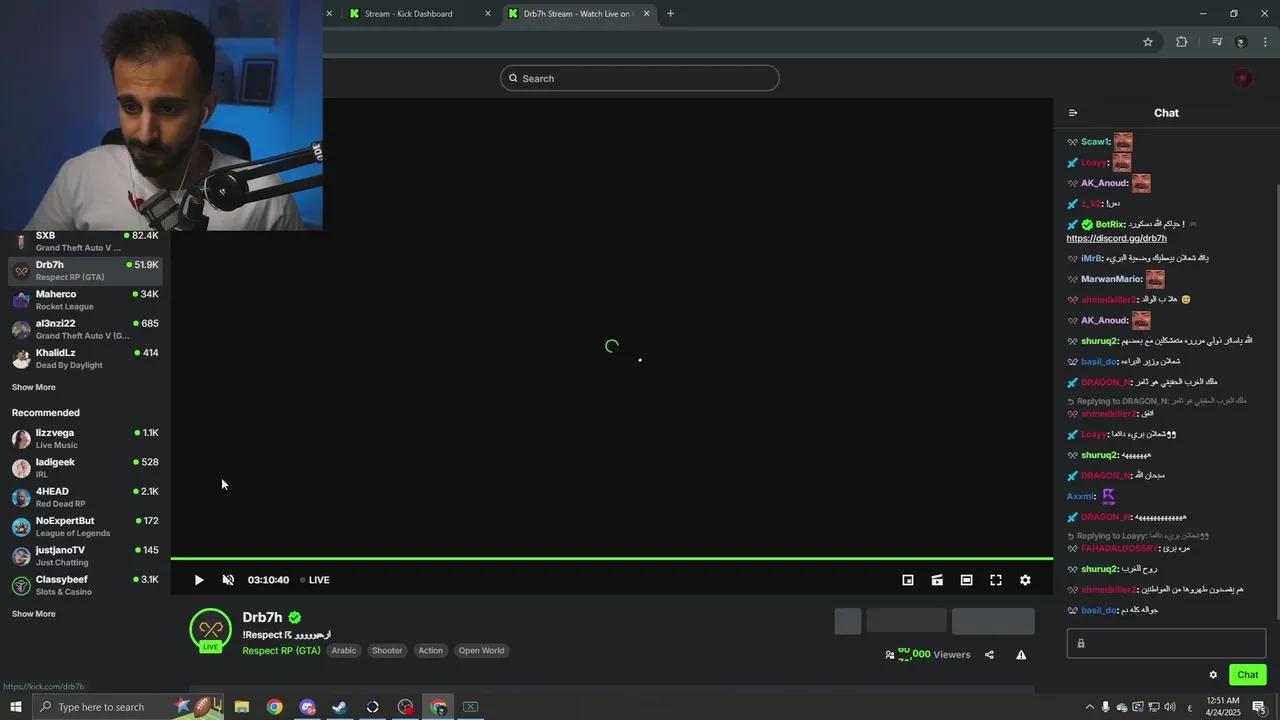The width and height of the screenshot is (1280, 720).
Task: Open BotRix bot username in chat
Action: pyautogui.click(x=1110, y=225)
